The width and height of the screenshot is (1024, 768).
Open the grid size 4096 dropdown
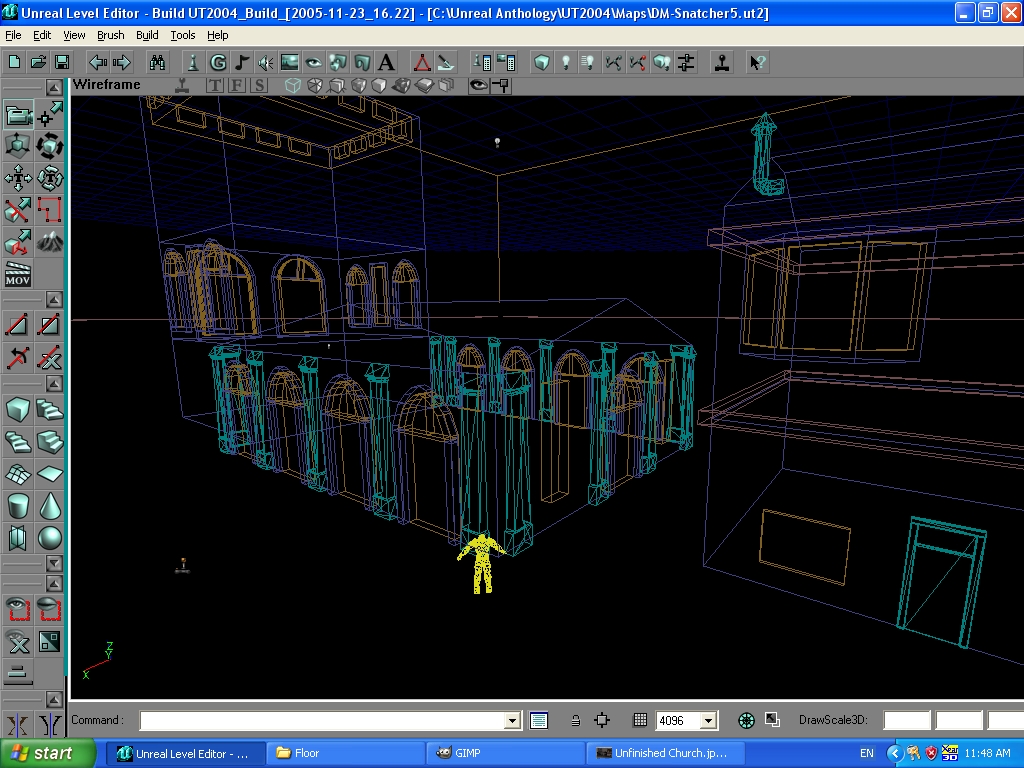[x=709, y=721]
